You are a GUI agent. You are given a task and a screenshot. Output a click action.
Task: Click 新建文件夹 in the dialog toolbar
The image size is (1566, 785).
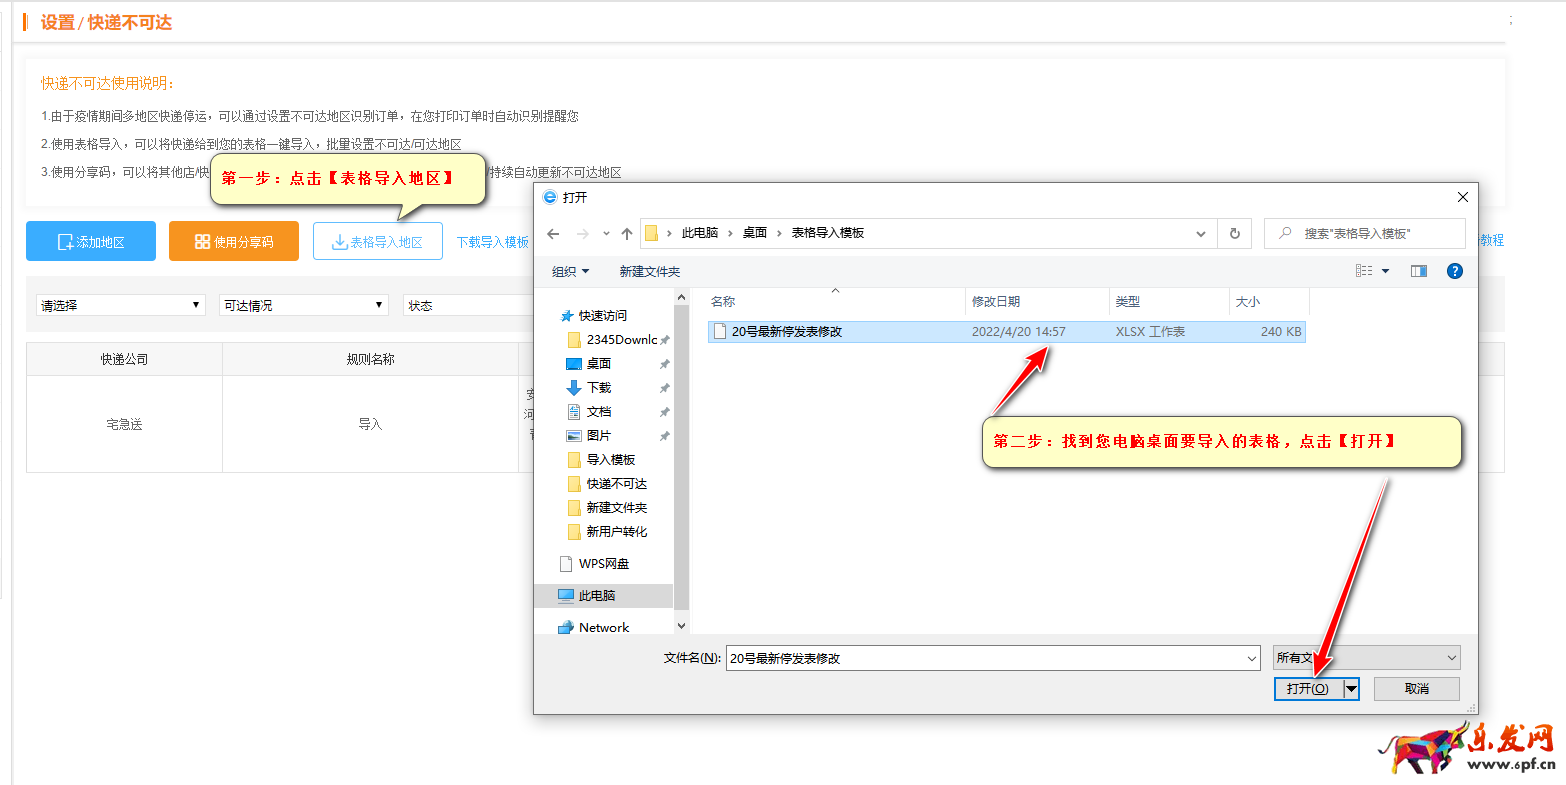coord(649,272)
